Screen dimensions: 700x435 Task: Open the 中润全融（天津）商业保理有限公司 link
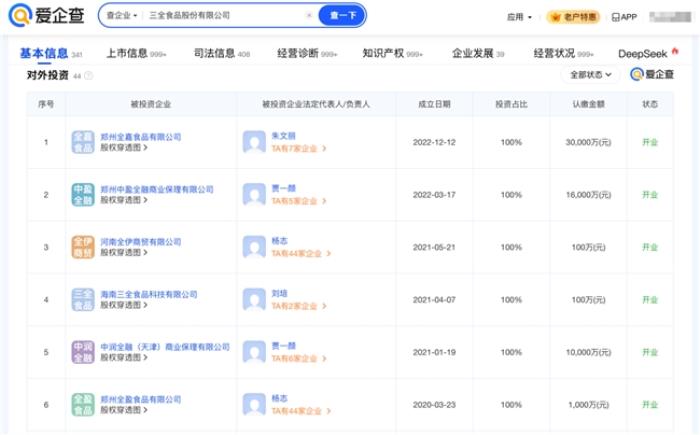165,347
